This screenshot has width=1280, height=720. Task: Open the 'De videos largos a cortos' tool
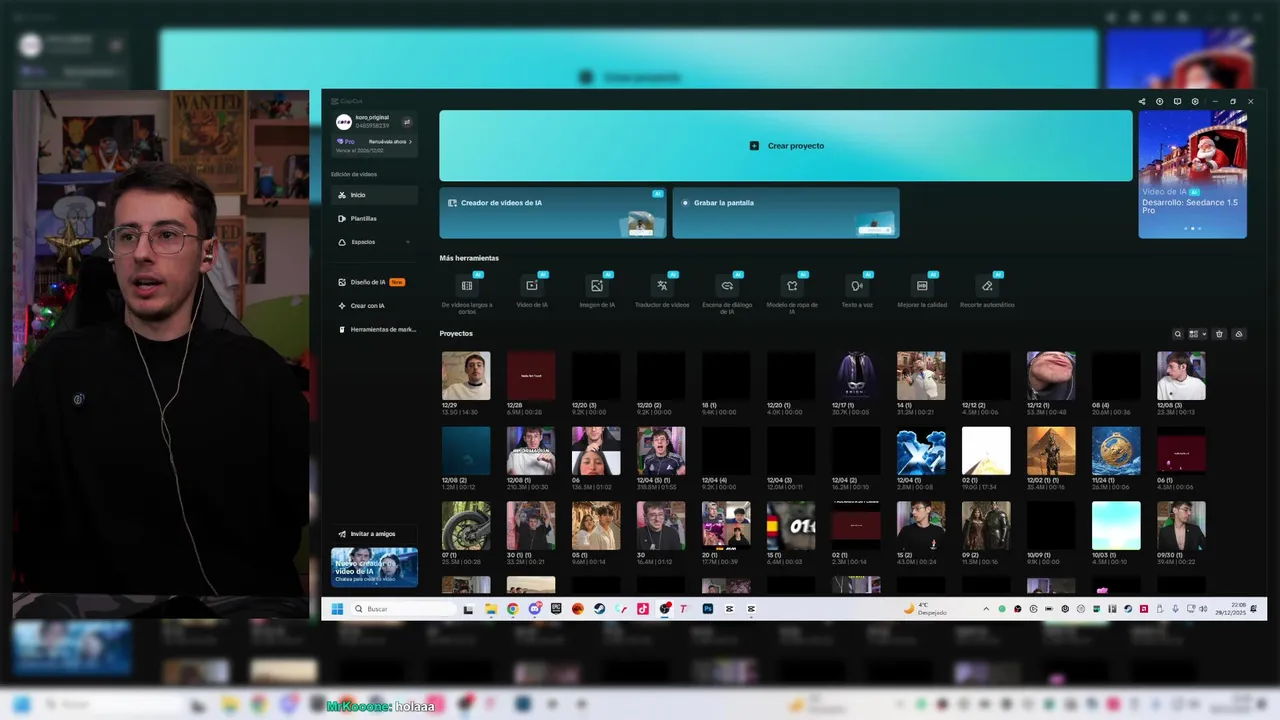tap(467, 286)
